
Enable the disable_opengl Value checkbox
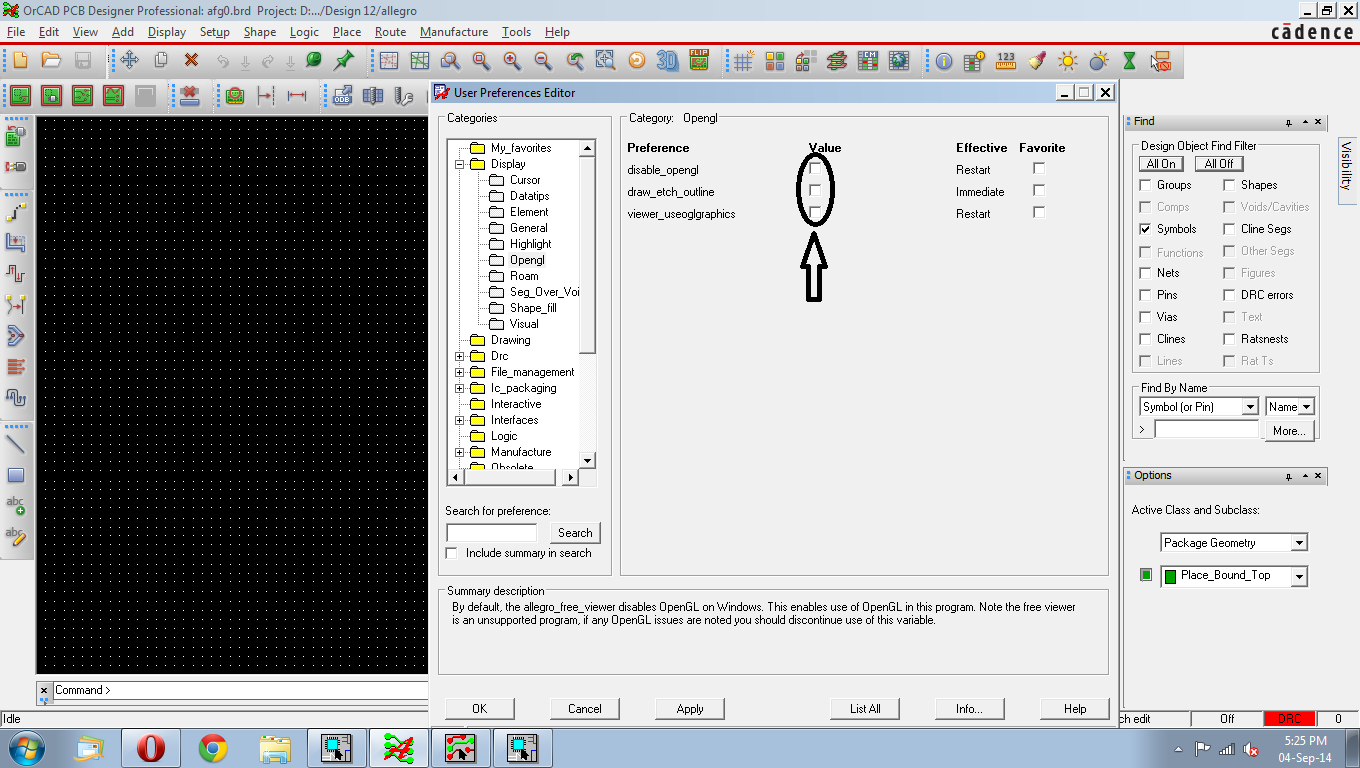point(815,169)
